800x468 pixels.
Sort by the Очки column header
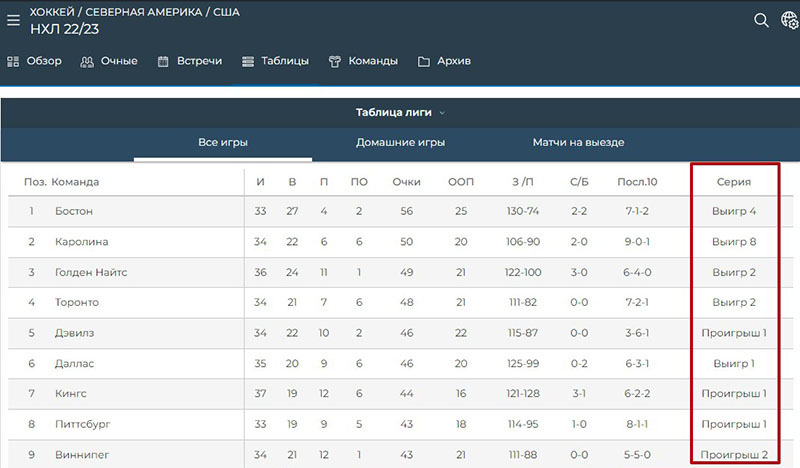pos(406,182)
